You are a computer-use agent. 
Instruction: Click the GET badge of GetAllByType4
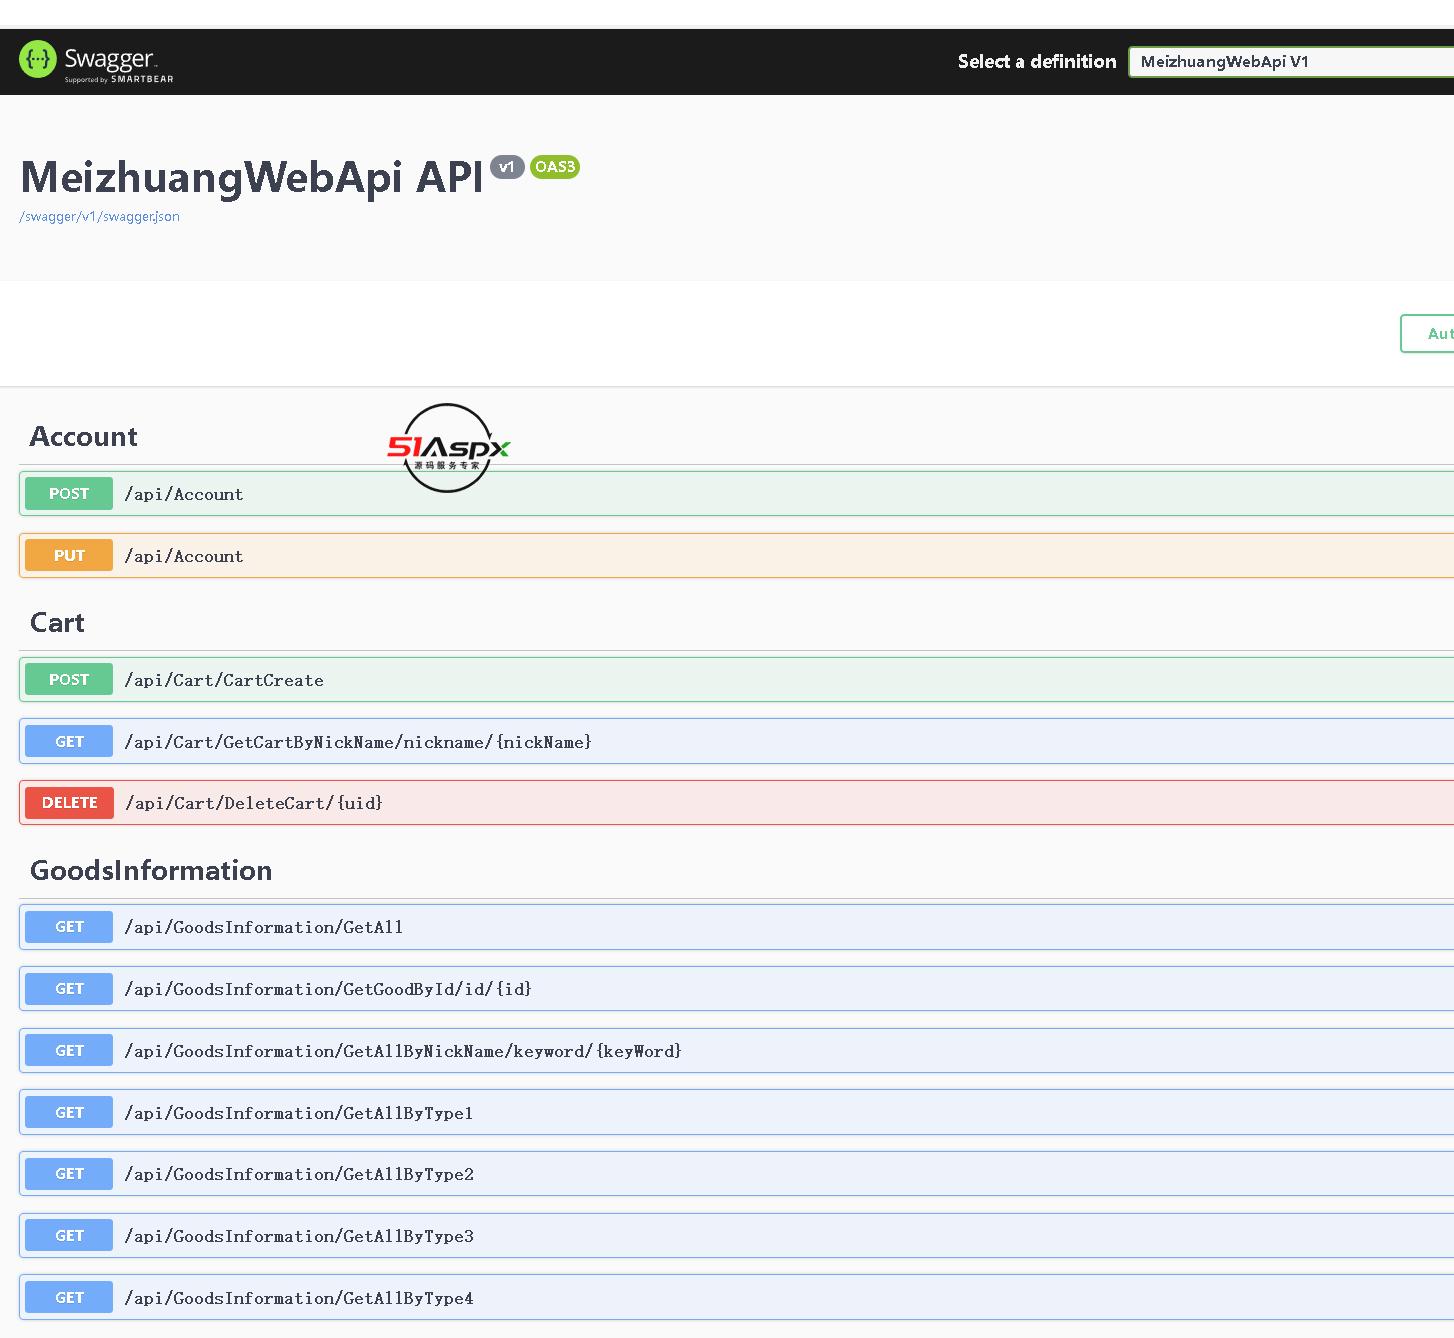click(x=69, y=1298)
